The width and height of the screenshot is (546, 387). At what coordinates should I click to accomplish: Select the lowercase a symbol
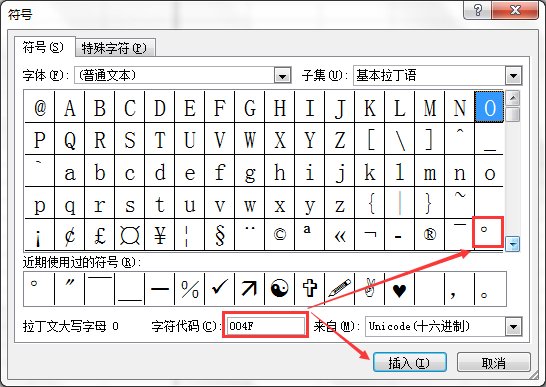[70, 171]
